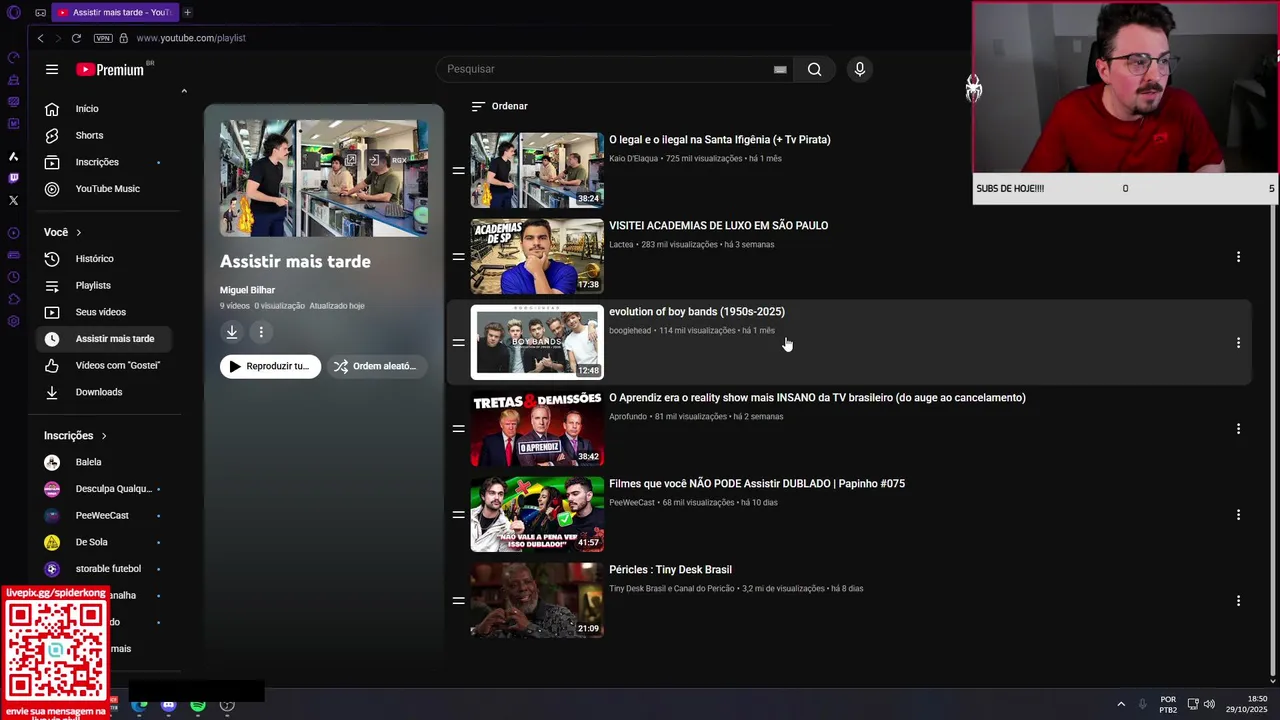Image resolution: width=1280 pixels, height=720 pixels.
Task: Open the on-screen keyboard in search box
Action: [780, 69]
